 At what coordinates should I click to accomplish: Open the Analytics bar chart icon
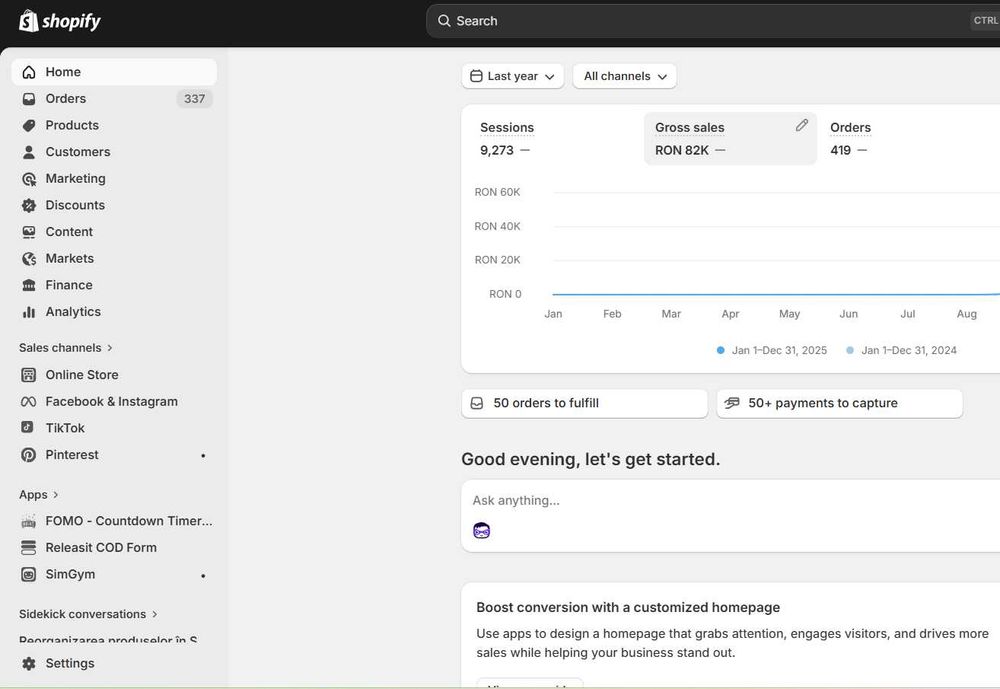pyautogui.click(x=28, y=312)
